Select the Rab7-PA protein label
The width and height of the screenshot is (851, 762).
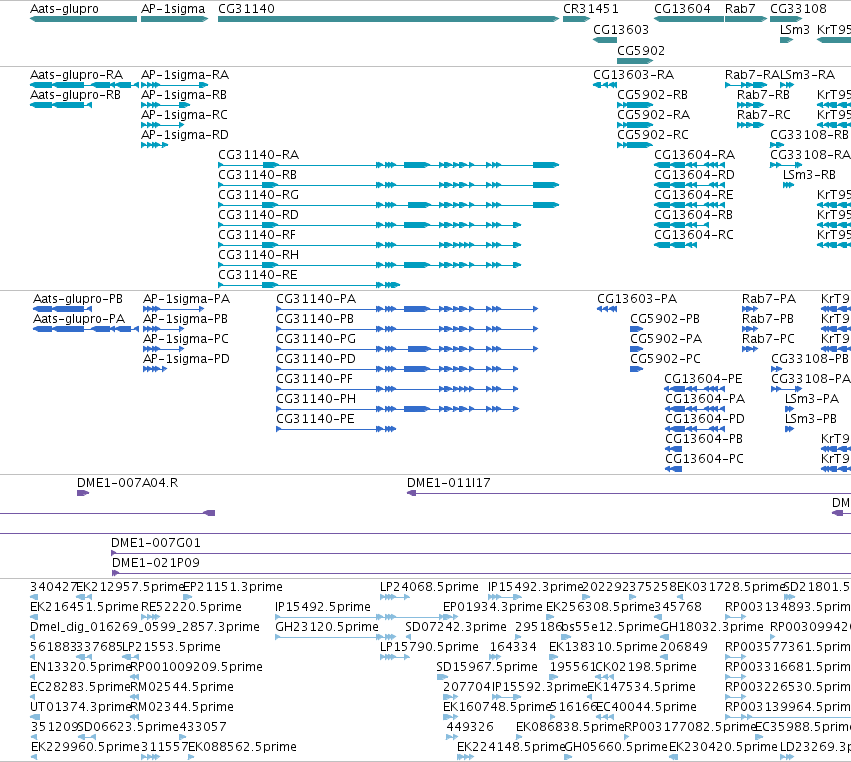(769, 299)
